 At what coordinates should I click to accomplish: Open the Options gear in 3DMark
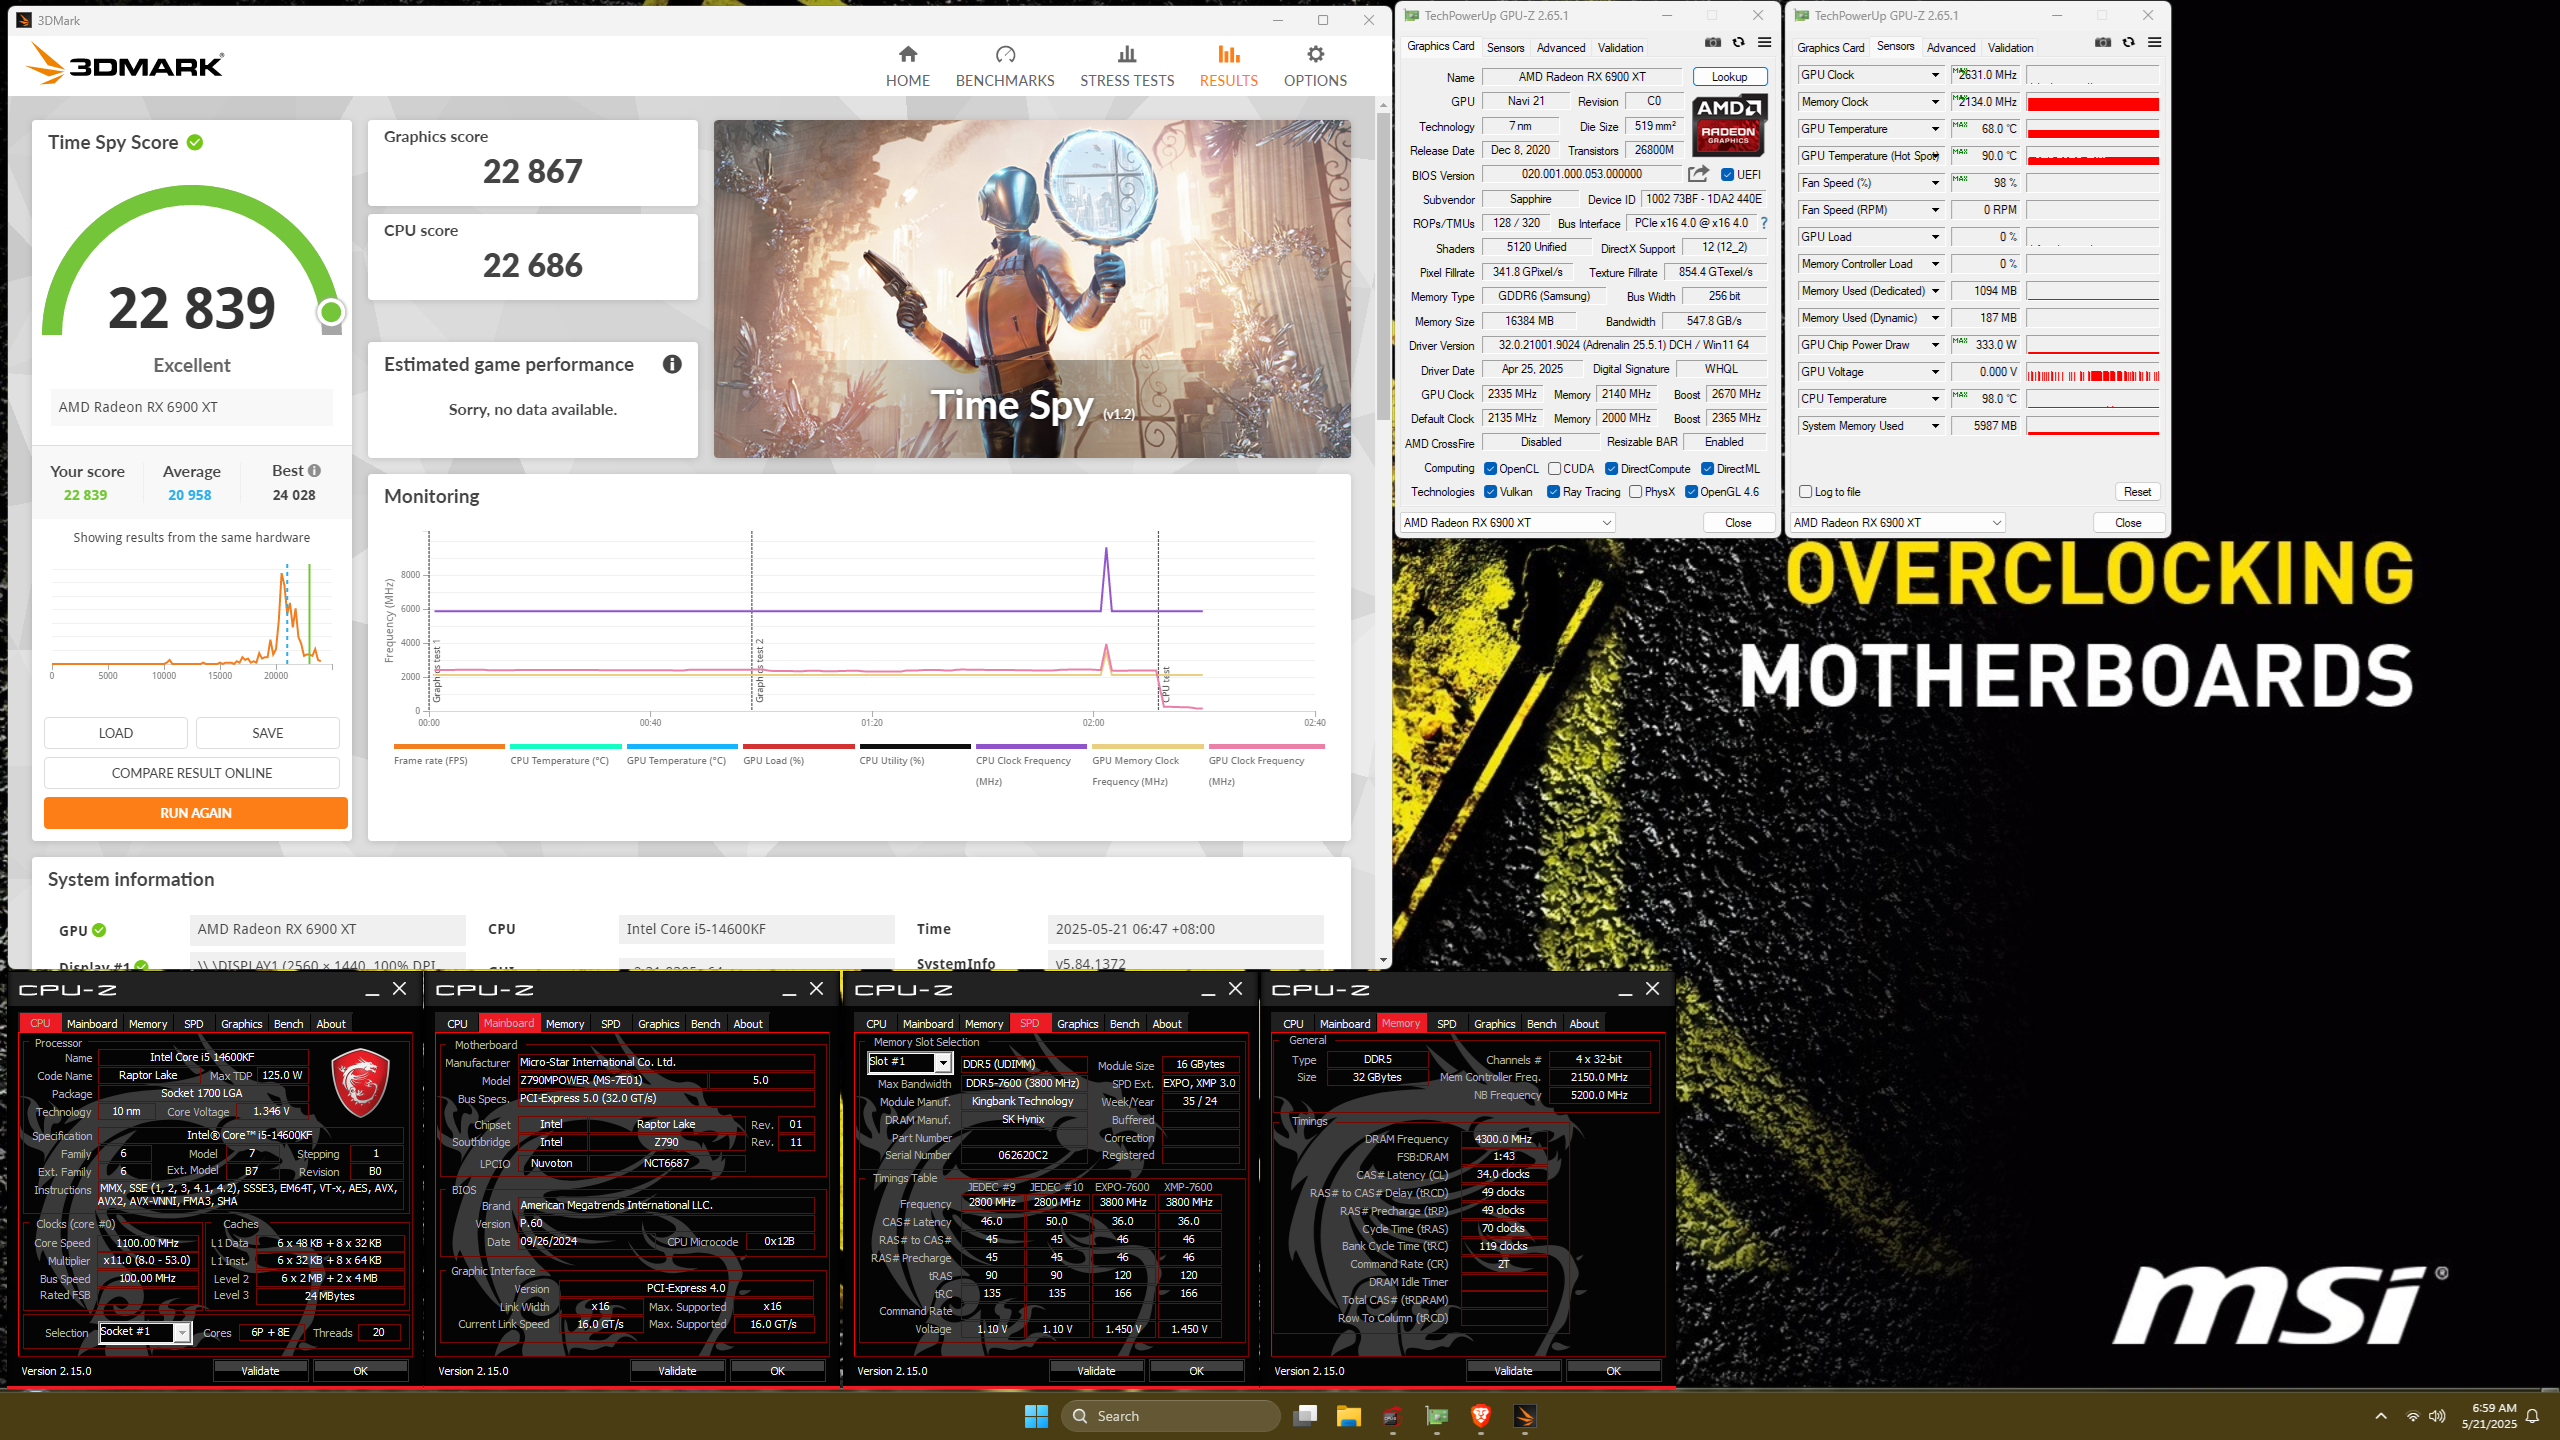coord(1315,54)
